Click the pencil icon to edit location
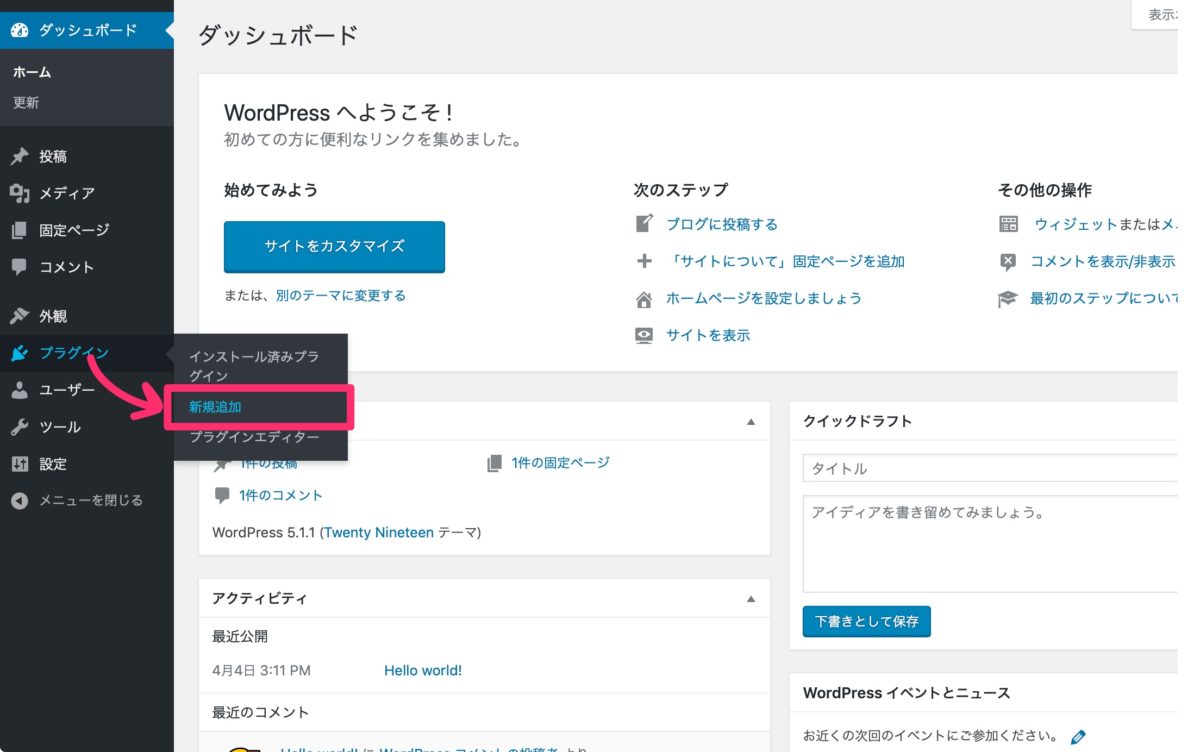The image size is (1200, 752). 1078,737
